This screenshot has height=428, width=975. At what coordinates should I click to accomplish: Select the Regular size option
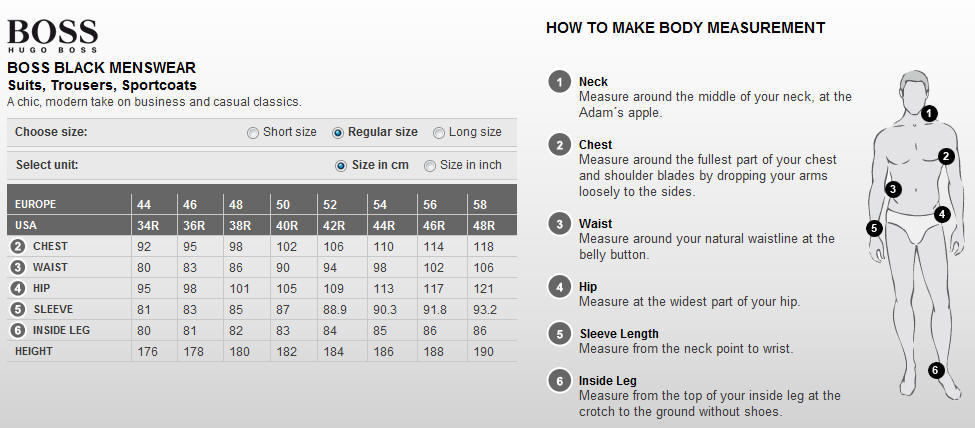point(338,133)
